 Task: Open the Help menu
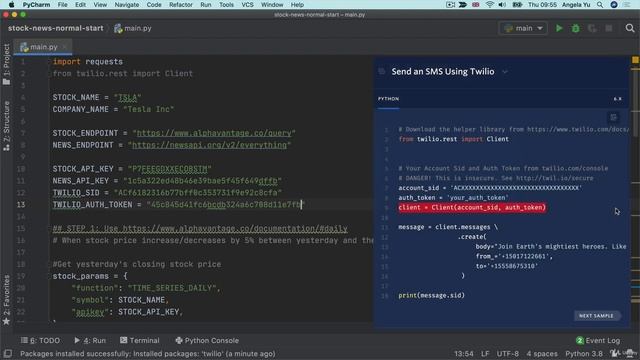(297, 4)
